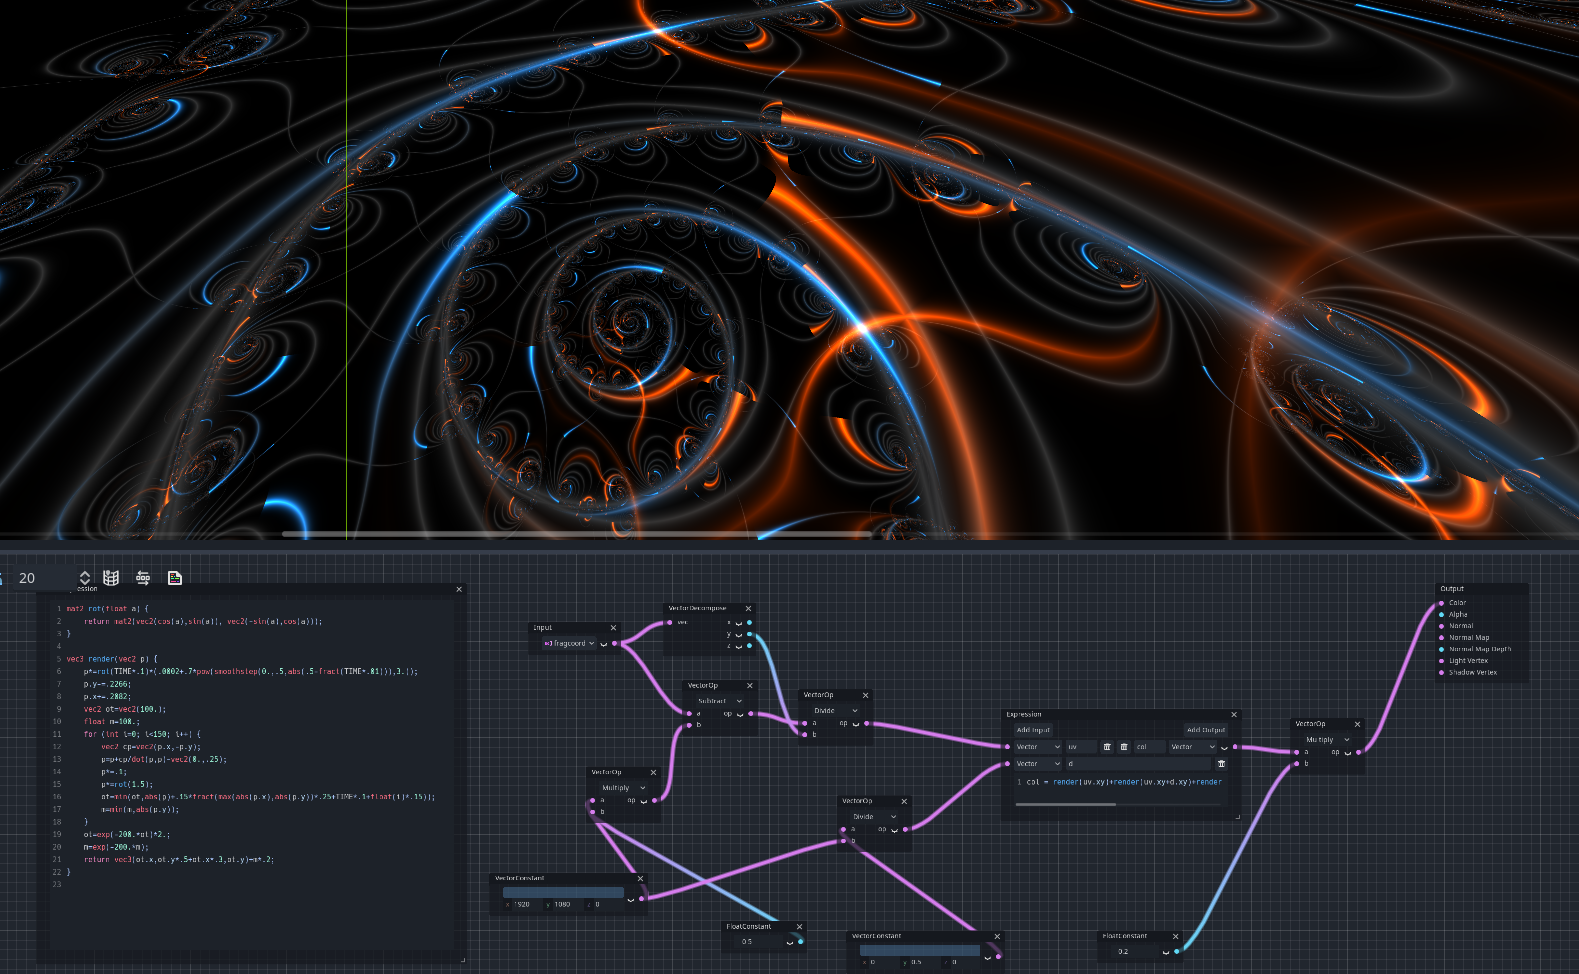Open the fragcoord dropdown in Input node

[570, 644]
